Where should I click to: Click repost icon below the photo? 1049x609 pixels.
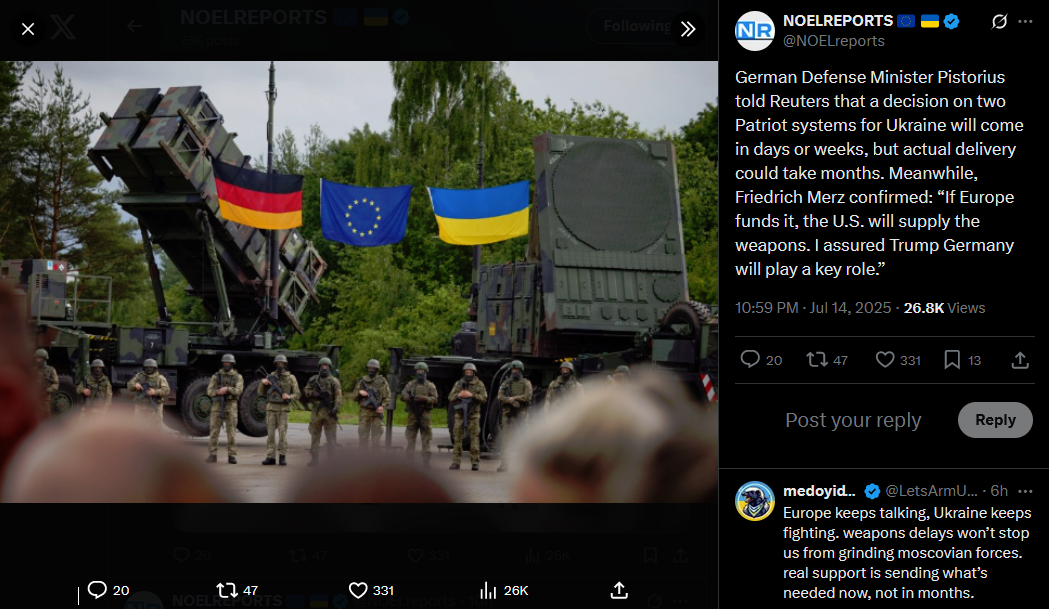pos(227,590)
